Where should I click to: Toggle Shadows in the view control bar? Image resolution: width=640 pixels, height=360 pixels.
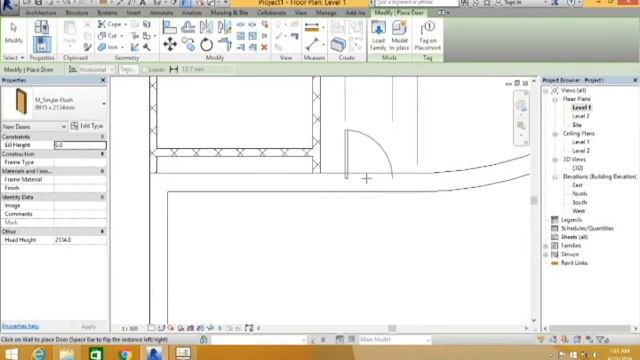click(x=181, y=328)
